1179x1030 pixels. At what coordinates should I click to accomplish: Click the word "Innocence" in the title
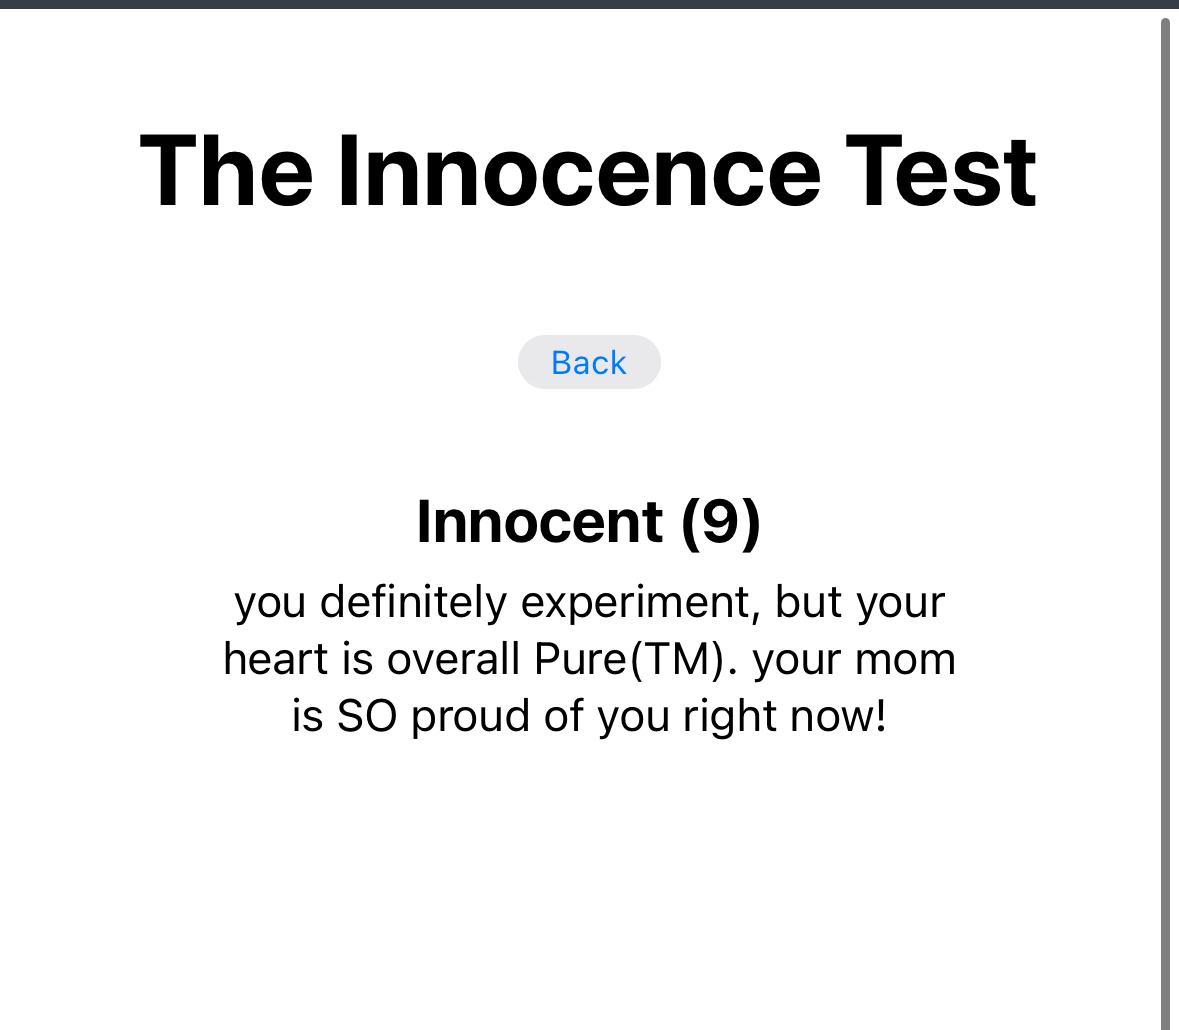pos(579,172)
